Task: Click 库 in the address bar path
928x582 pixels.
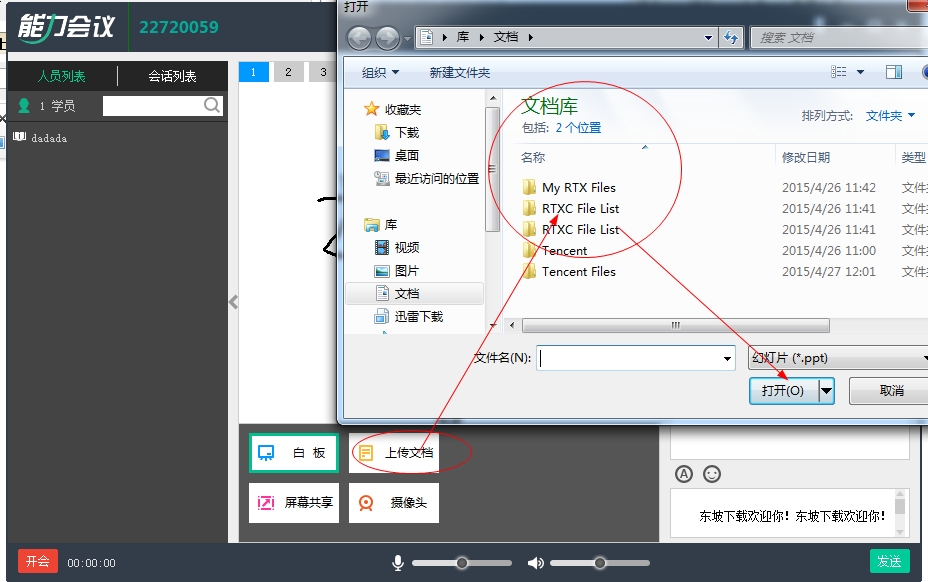Action: pos(463,37)
